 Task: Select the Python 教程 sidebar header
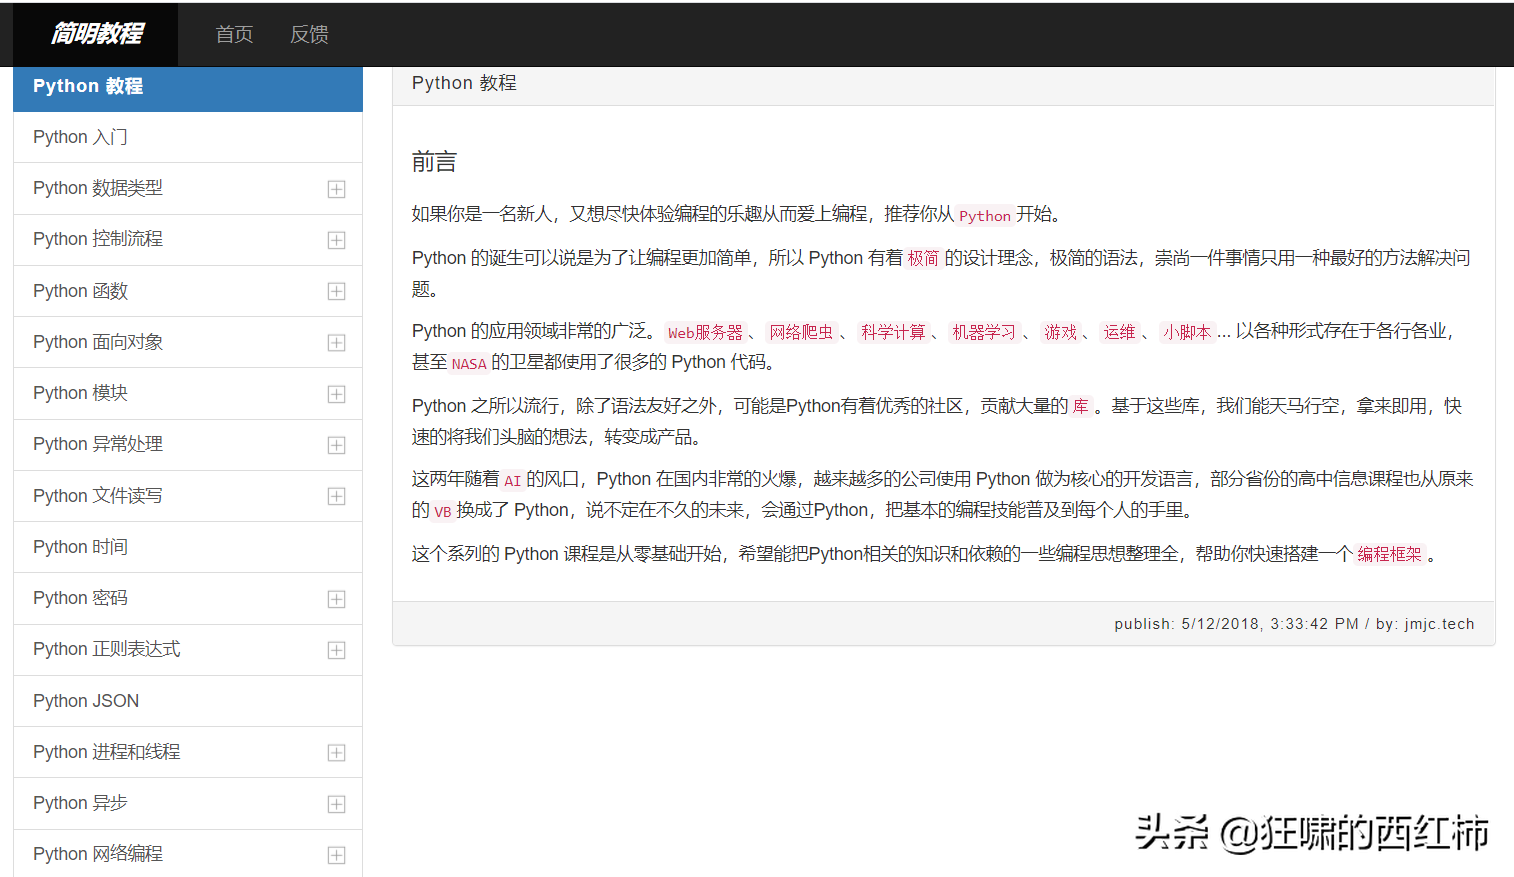(88, 86)
